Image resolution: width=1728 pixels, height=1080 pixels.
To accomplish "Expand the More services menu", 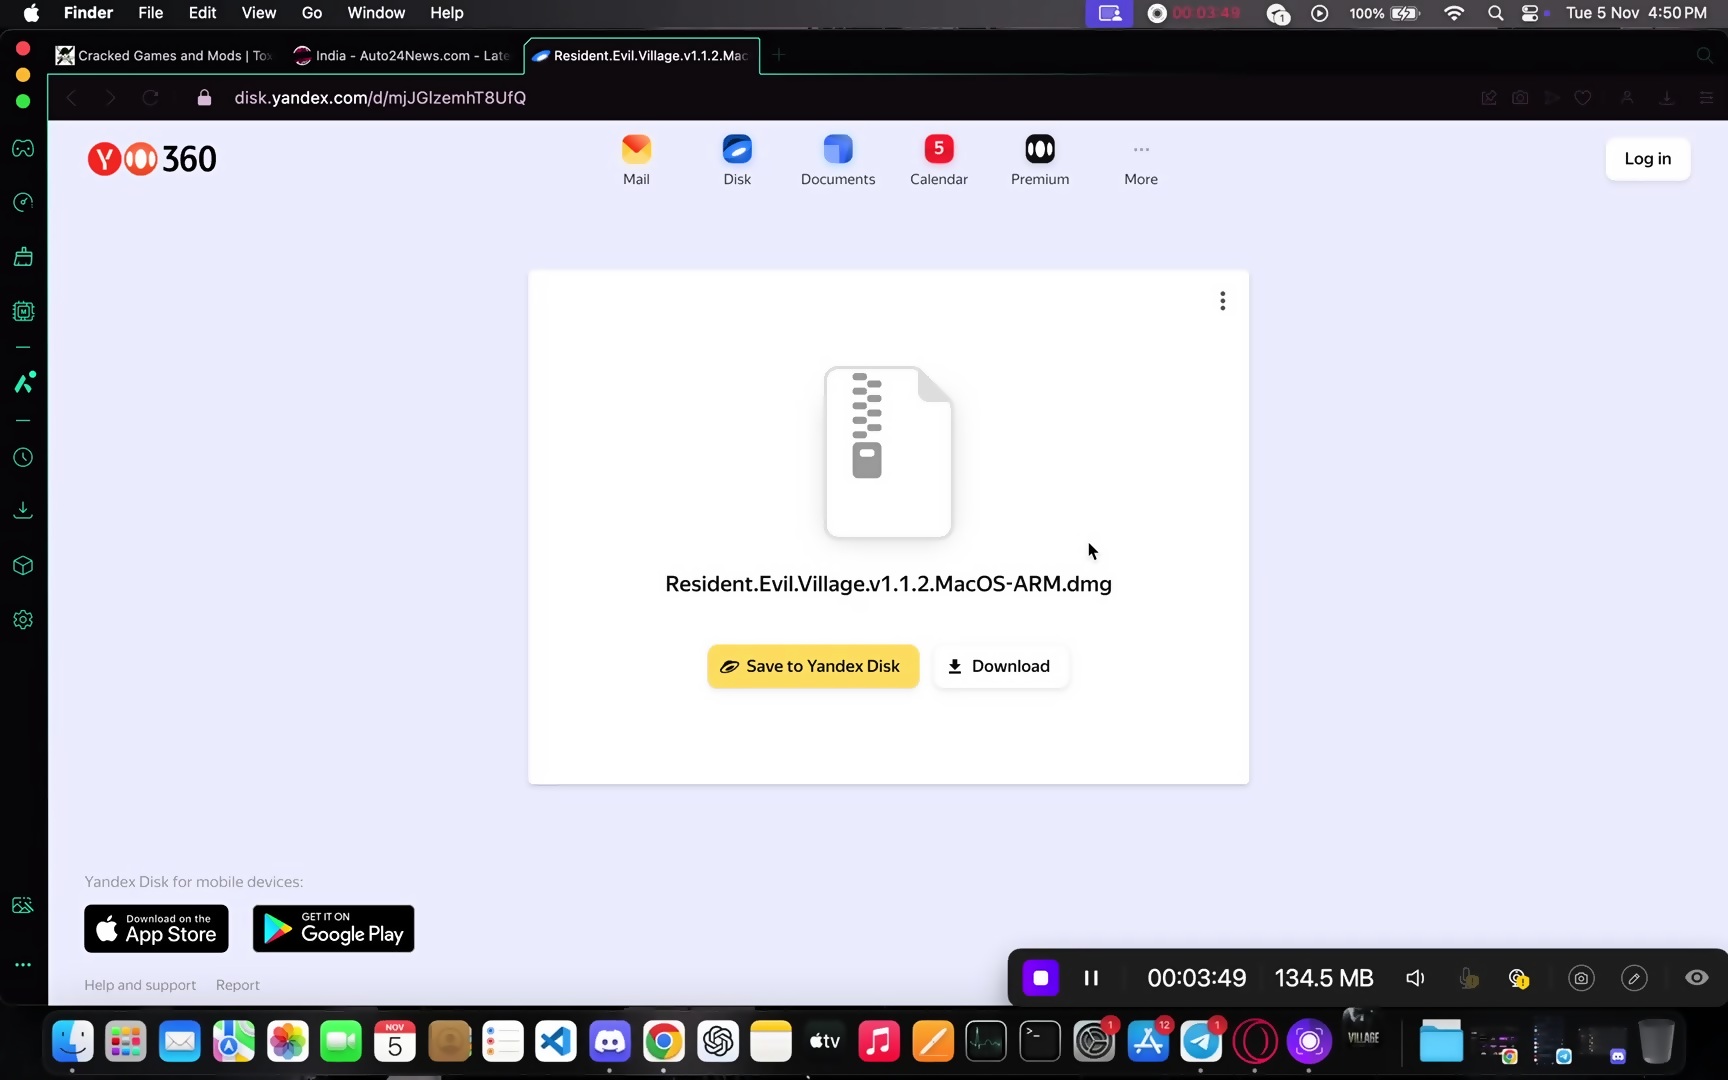I will point(1140,160).
